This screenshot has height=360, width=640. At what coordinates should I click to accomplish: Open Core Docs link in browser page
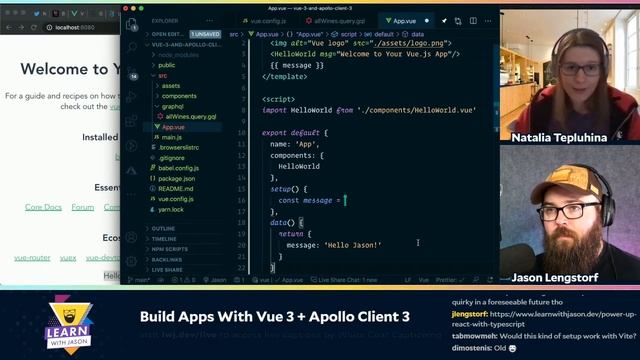(43, 207)
